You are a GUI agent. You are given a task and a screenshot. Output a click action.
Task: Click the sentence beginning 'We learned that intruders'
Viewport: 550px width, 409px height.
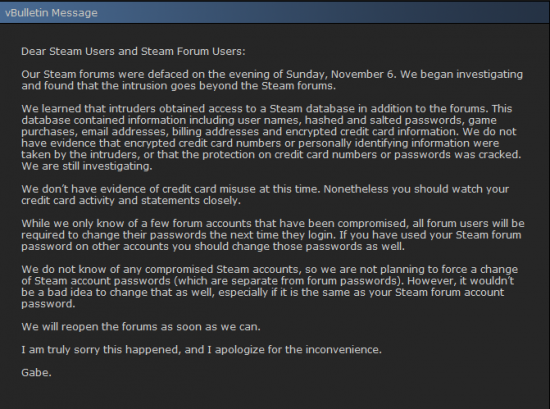coord(255,109)
